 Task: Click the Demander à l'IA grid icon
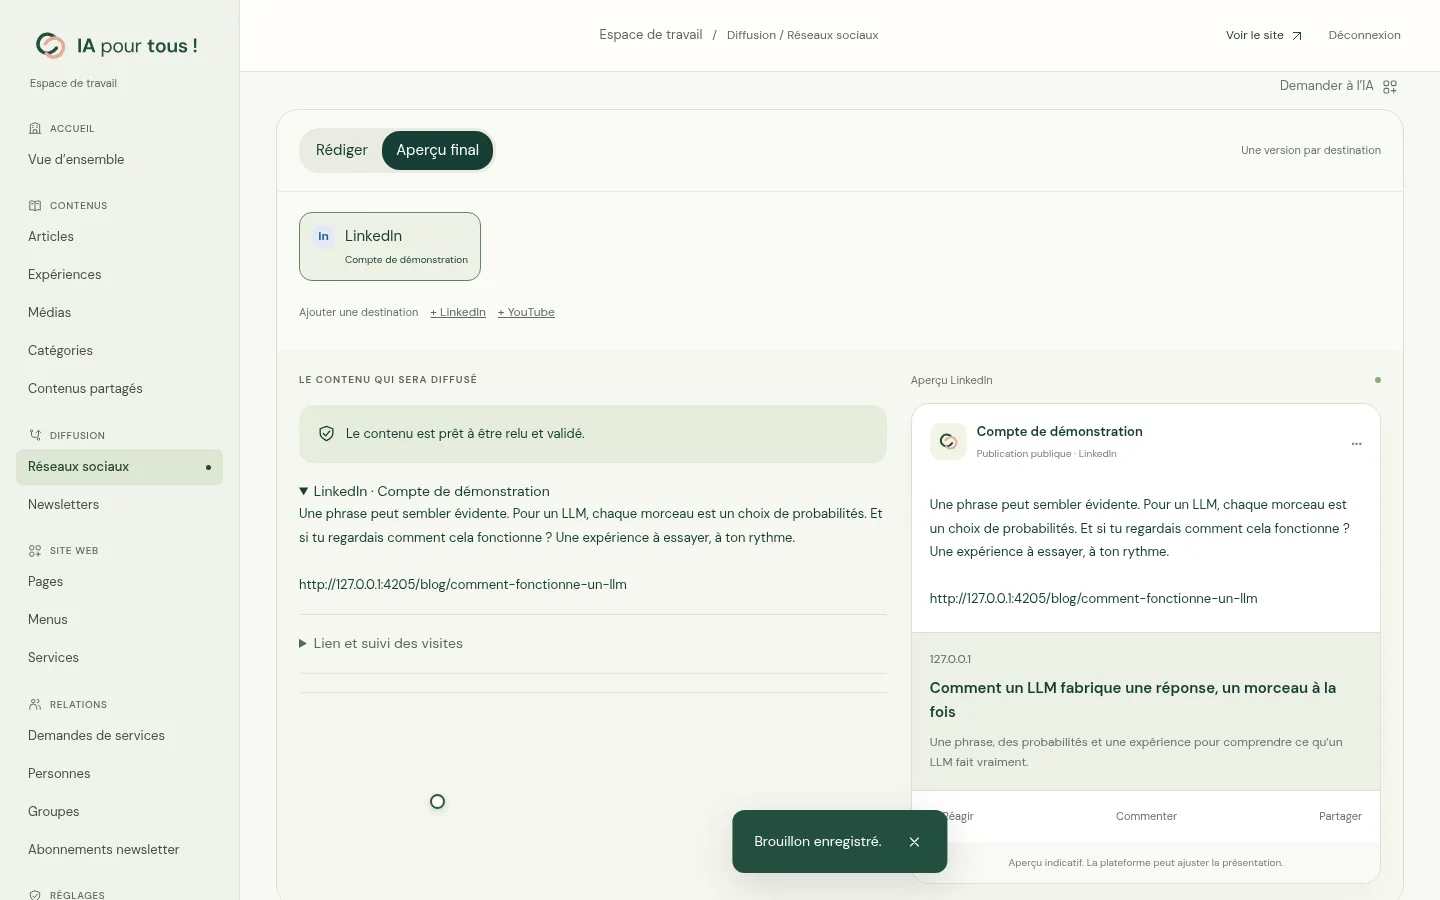pos(1390,87)
